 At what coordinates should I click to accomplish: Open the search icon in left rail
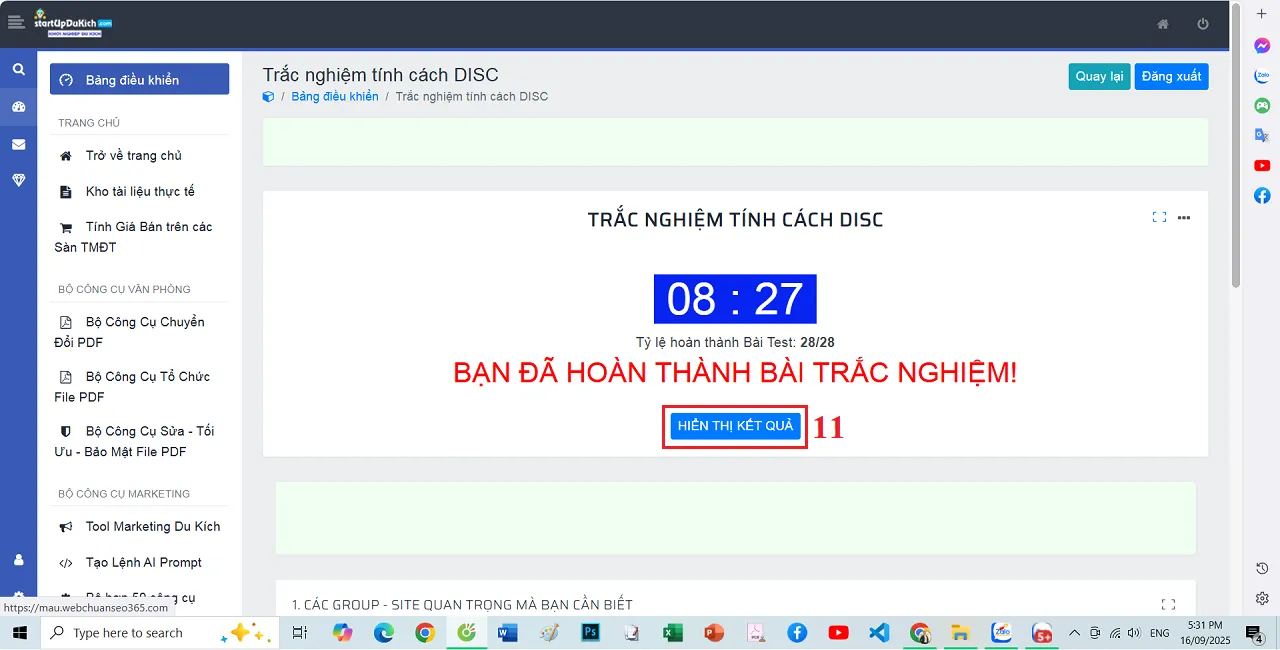(18, 69)
